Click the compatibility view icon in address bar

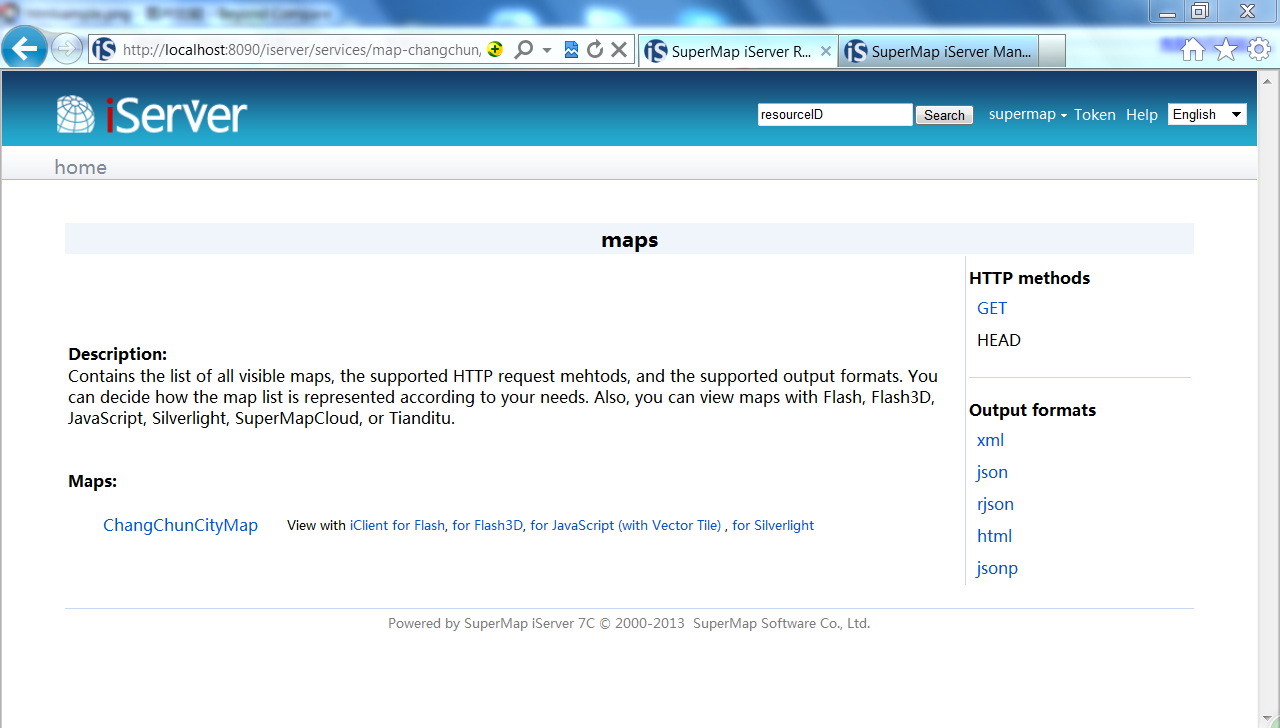point(571,50)
